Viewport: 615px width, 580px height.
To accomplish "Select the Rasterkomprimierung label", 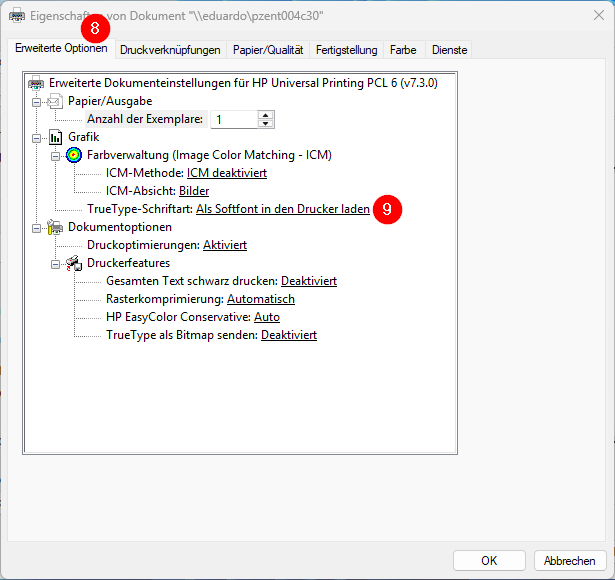I will [165, 299].
